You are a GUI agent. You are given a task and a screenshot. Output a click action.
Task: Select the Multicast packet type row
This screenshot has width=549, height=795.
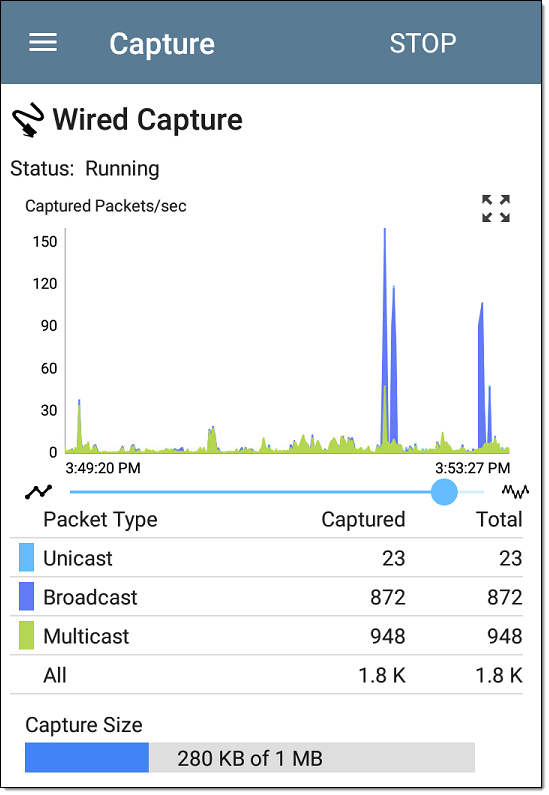tap(267, 636)
